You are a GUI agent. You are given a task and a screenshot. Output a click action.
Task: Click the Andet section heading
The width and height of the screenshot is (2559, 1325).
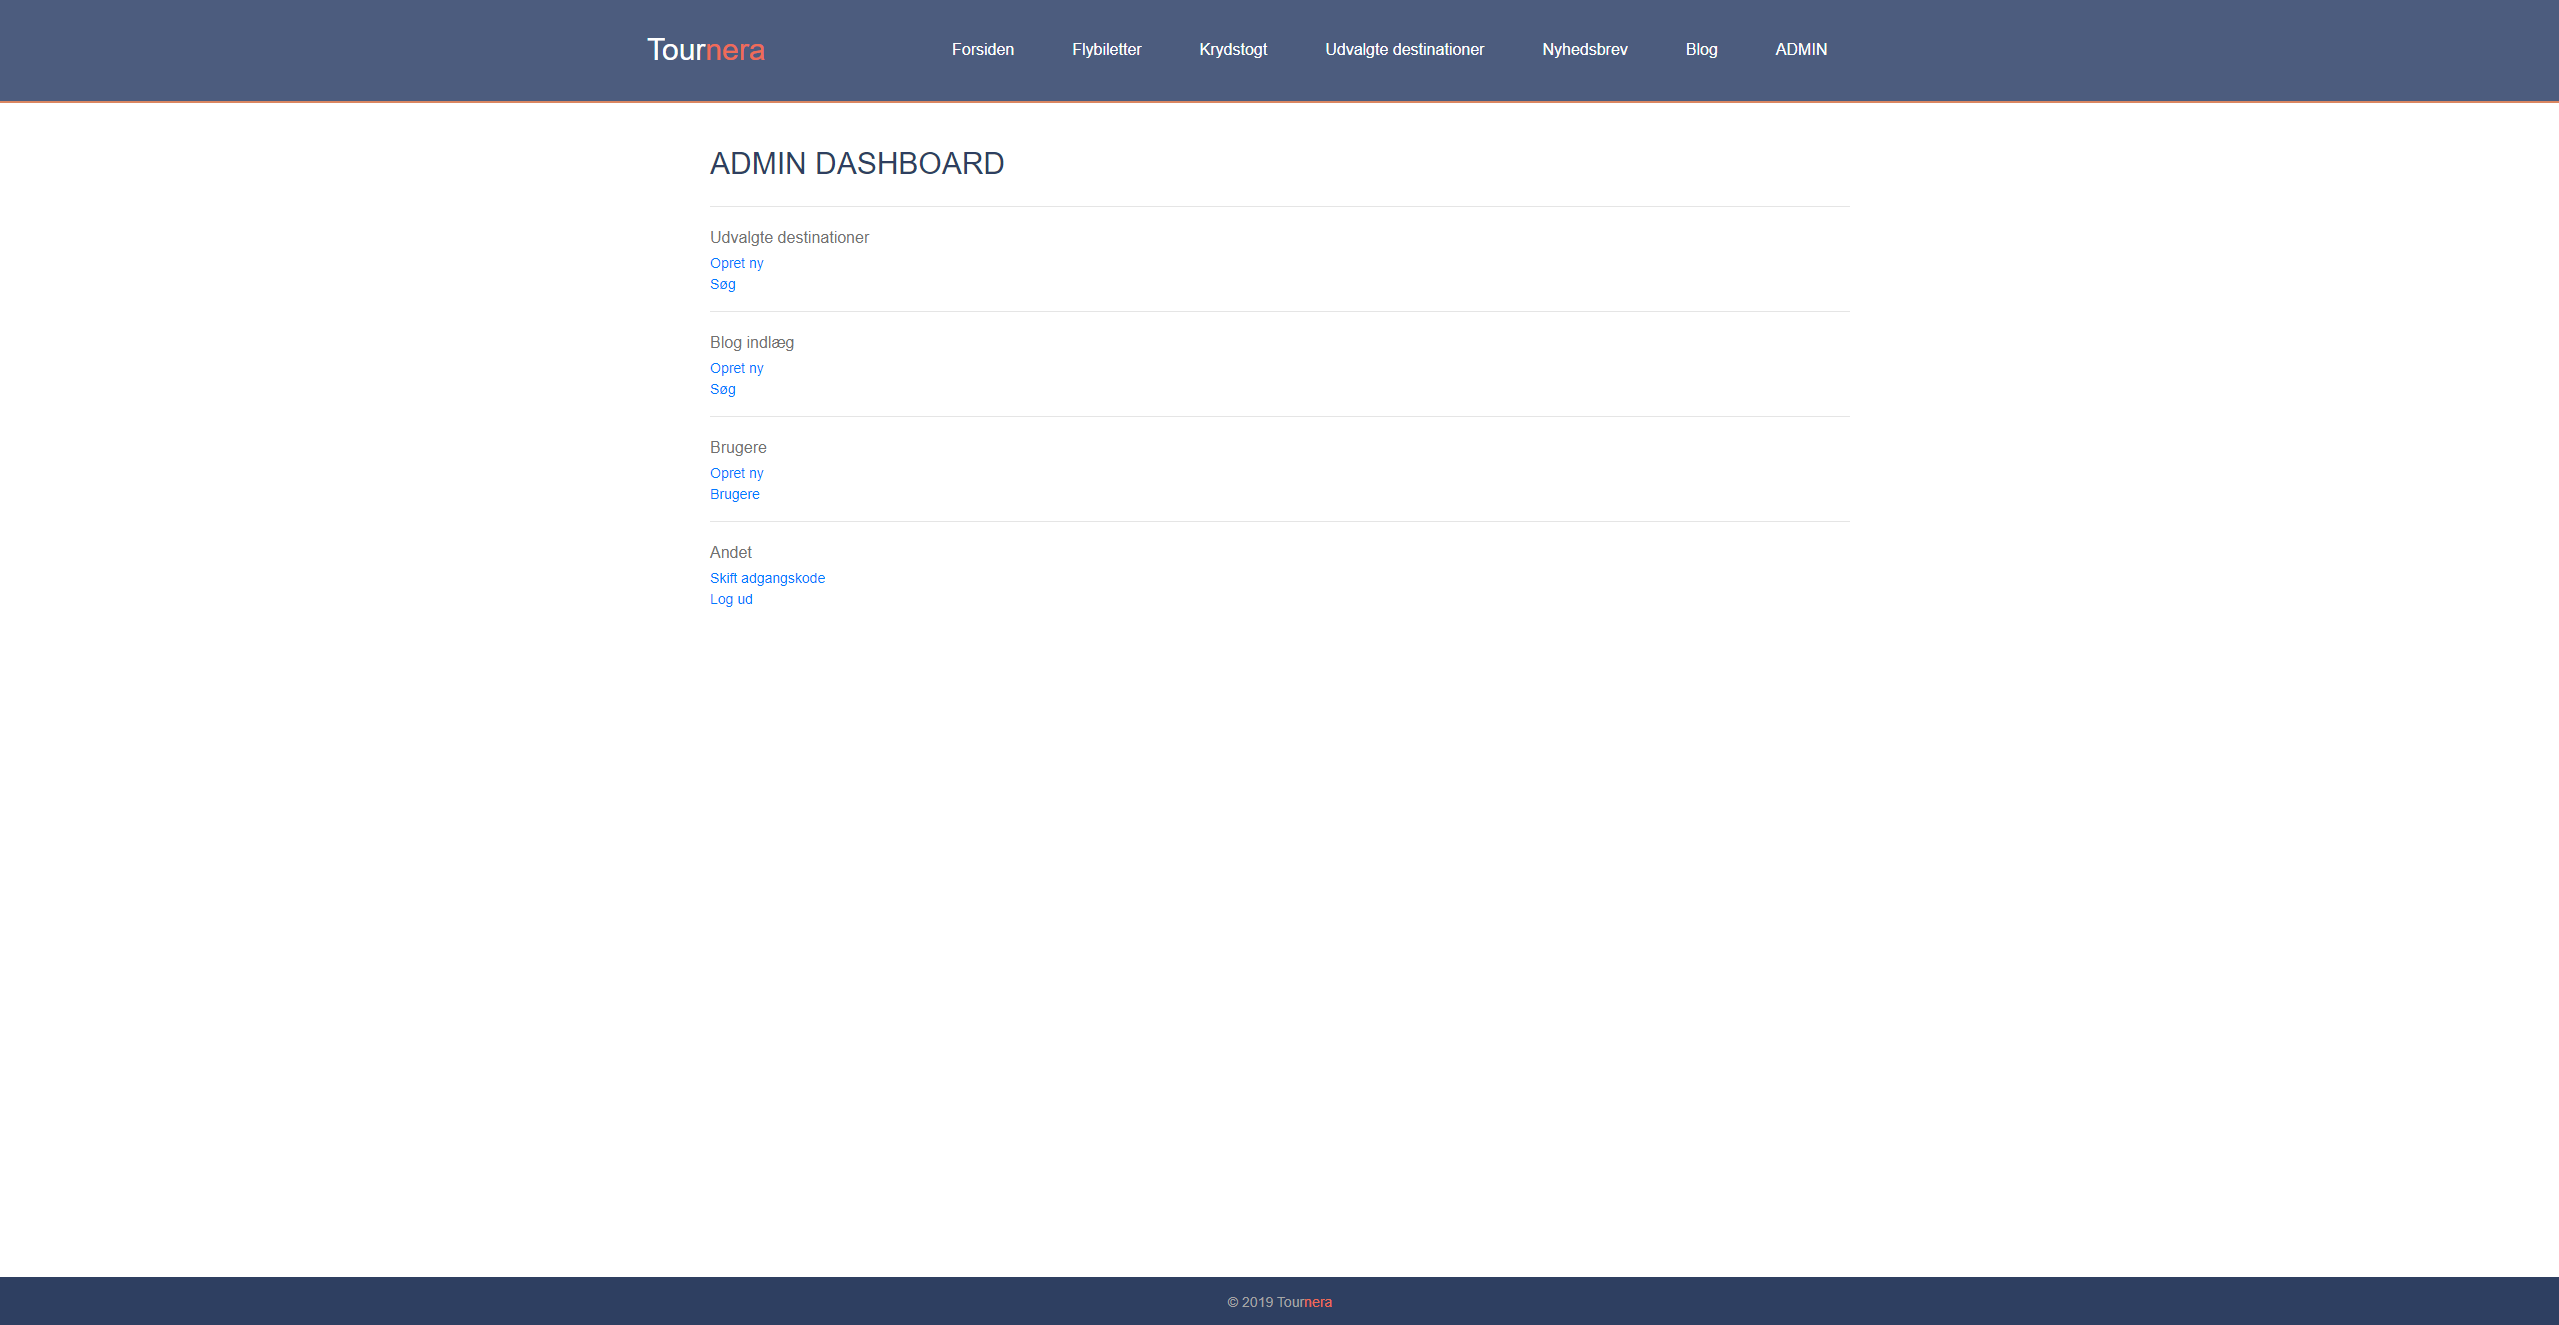click(730, 552)
